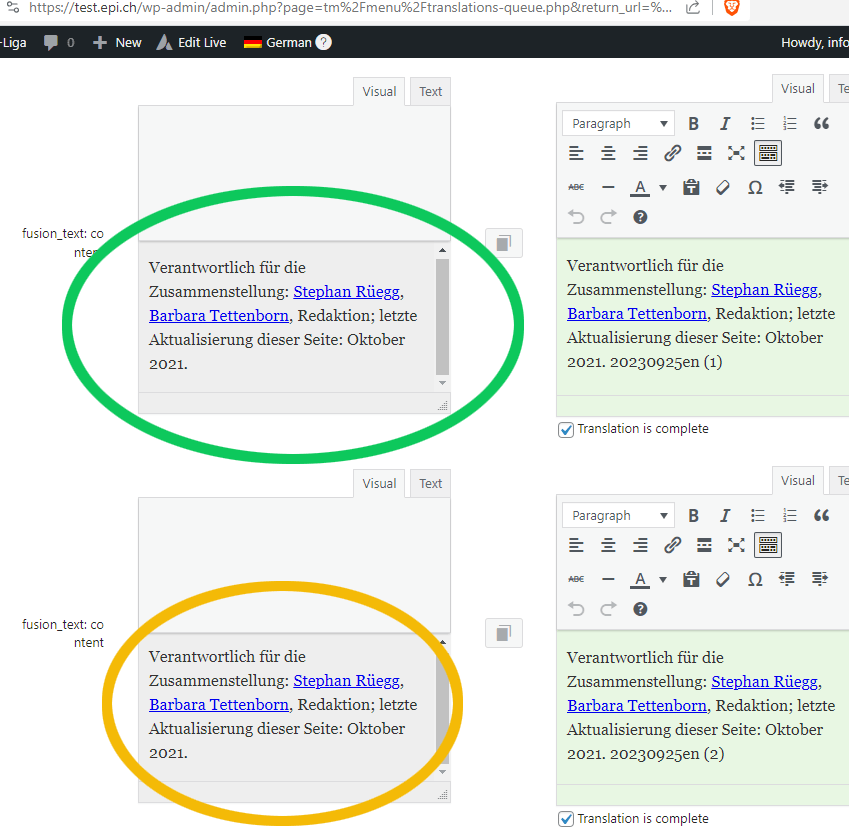Expand text color arrow in upper translation editor
Viewport: 849px width, 840px height.
(663, 187)
